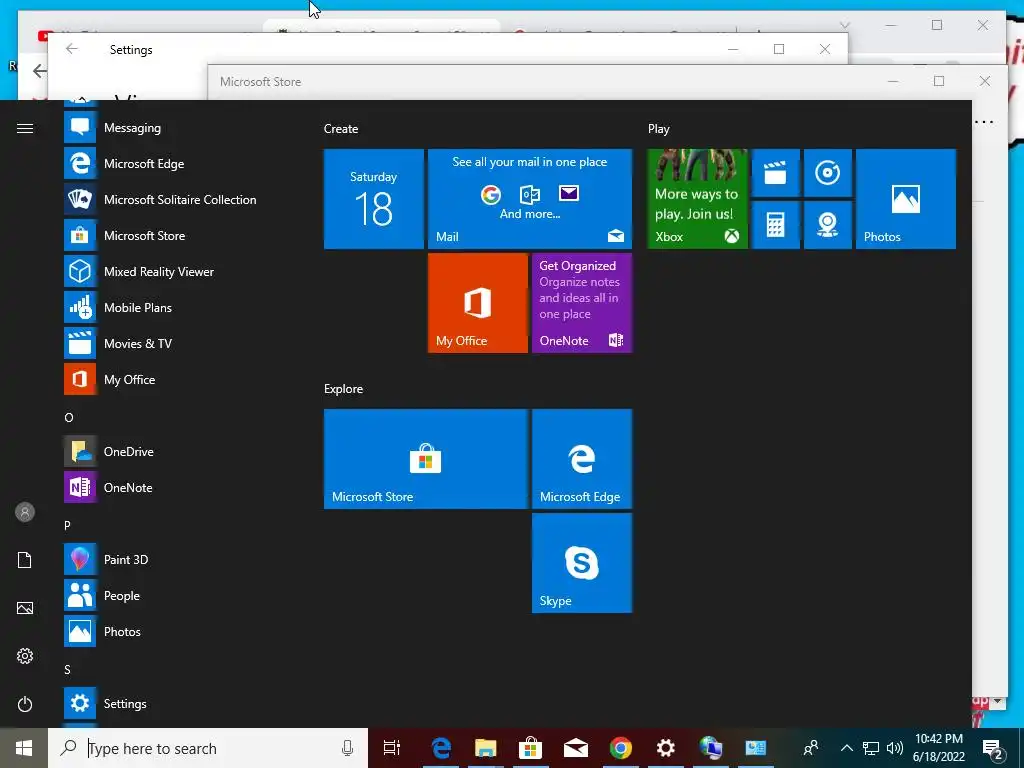The width and height of the screenshot is (1024, 768).
Task: Open the OneNote purple tile
Action: [x=582, y=303]
